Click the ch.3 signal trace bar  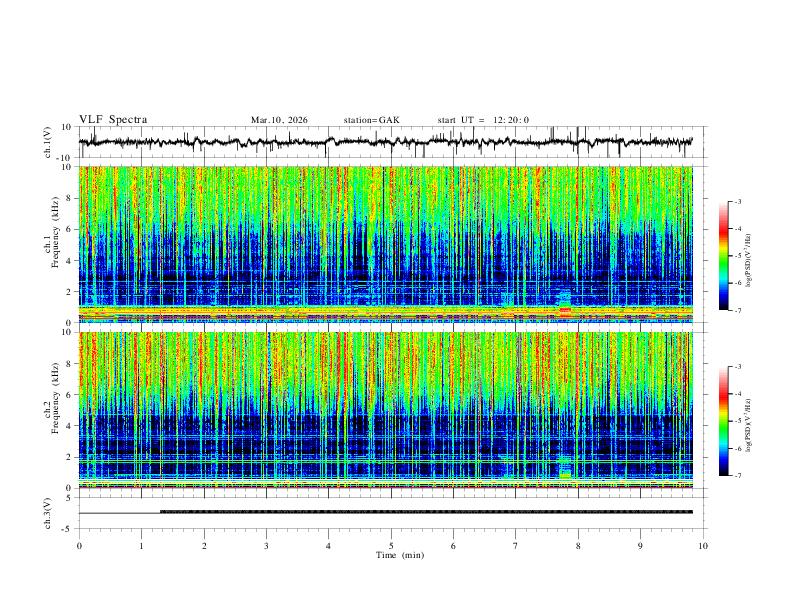(x=426, y=512)
